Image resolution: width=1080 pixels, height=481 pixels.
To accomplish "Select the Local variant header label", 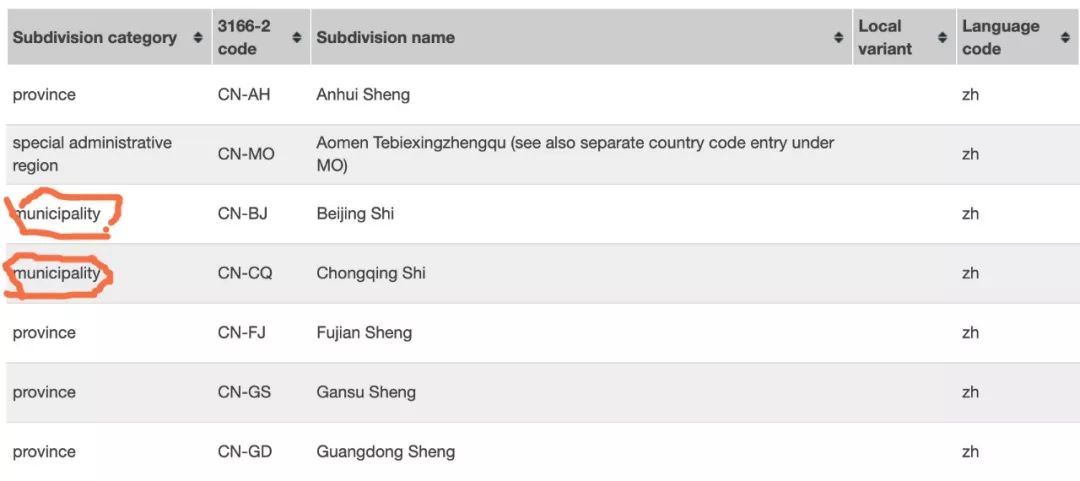I will click(x=885, y=37).
